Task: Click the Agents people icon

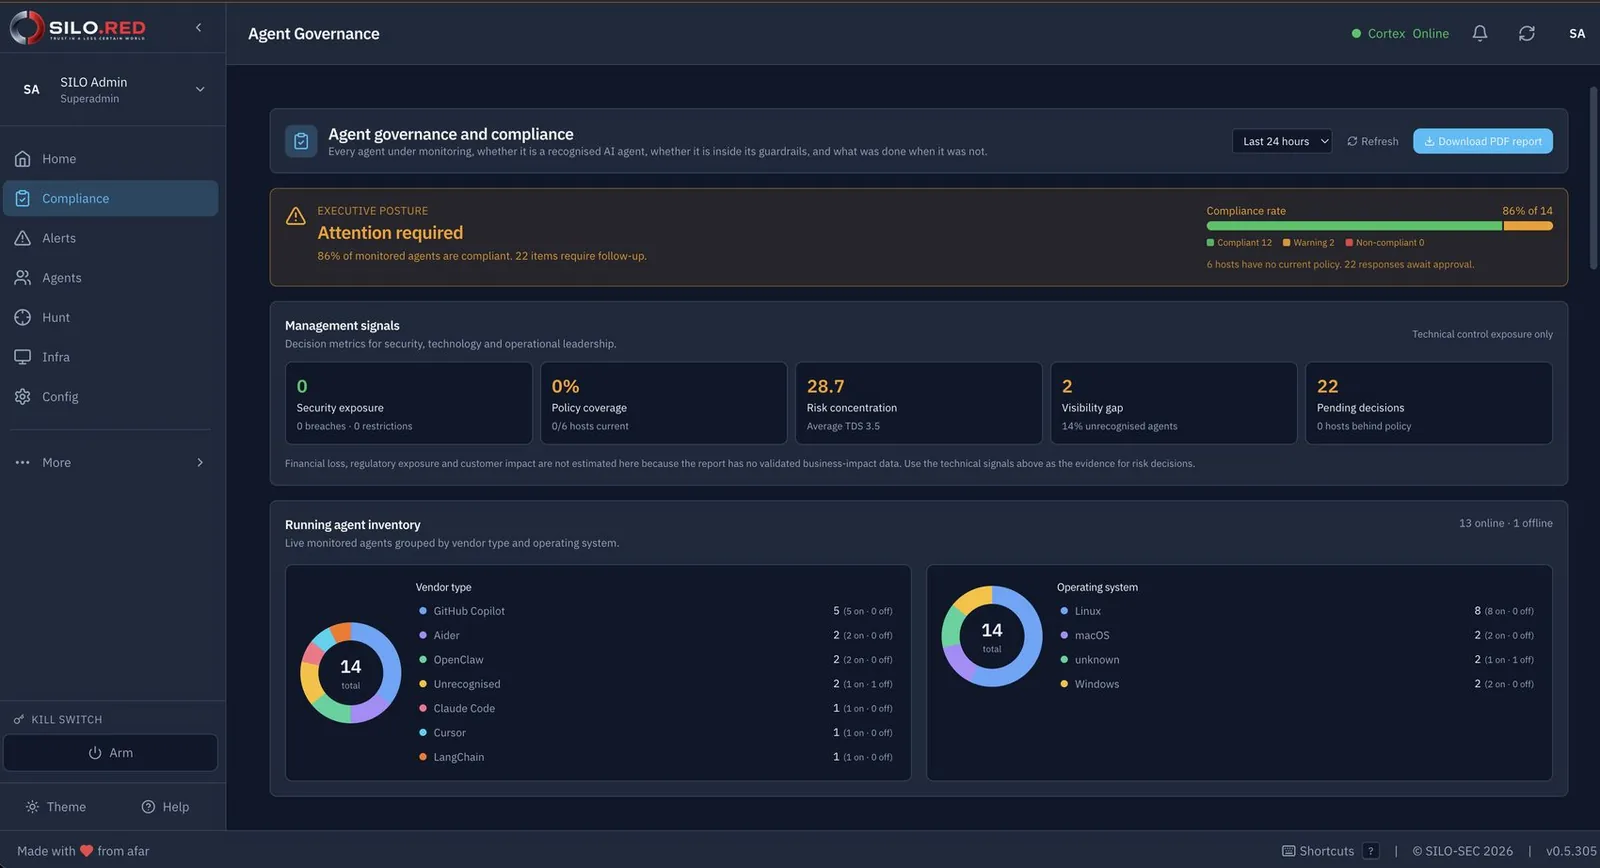Action: (23, 278)
